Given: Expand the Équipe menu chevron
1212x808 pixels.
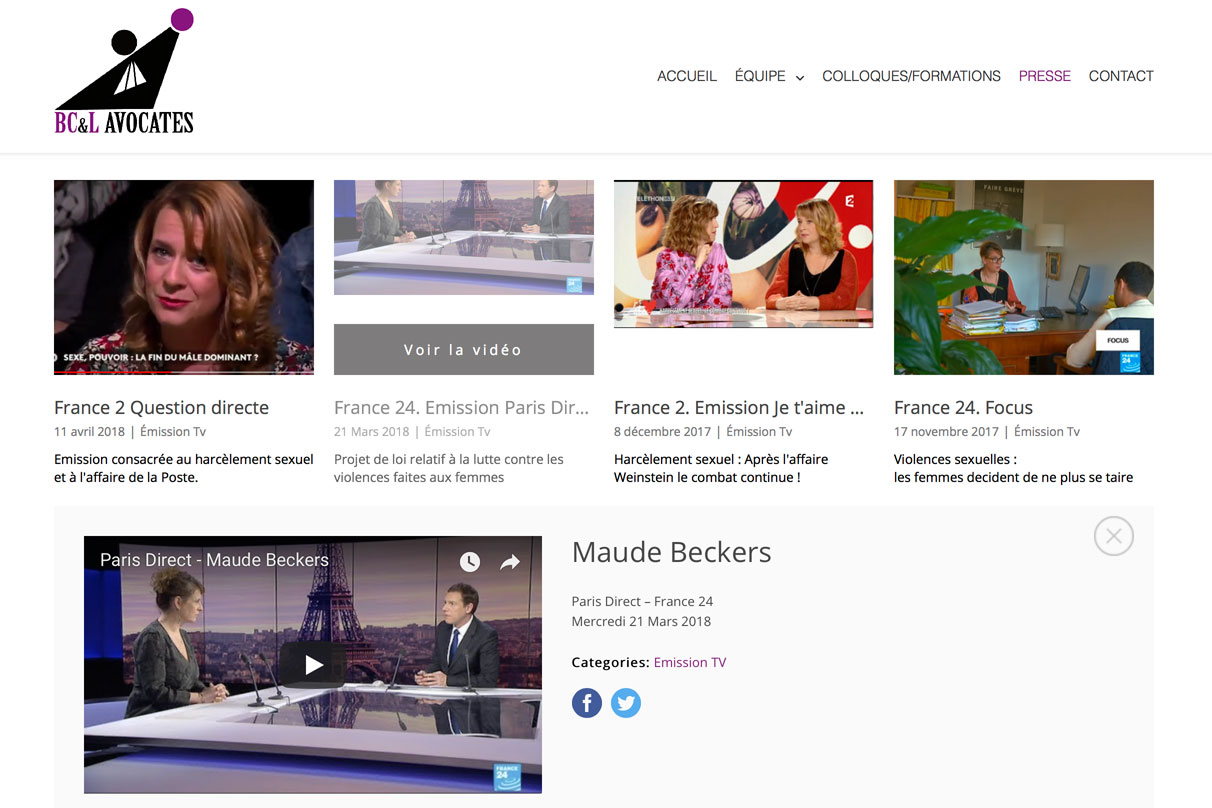Looking at the screenshot, I should (800, 77).
